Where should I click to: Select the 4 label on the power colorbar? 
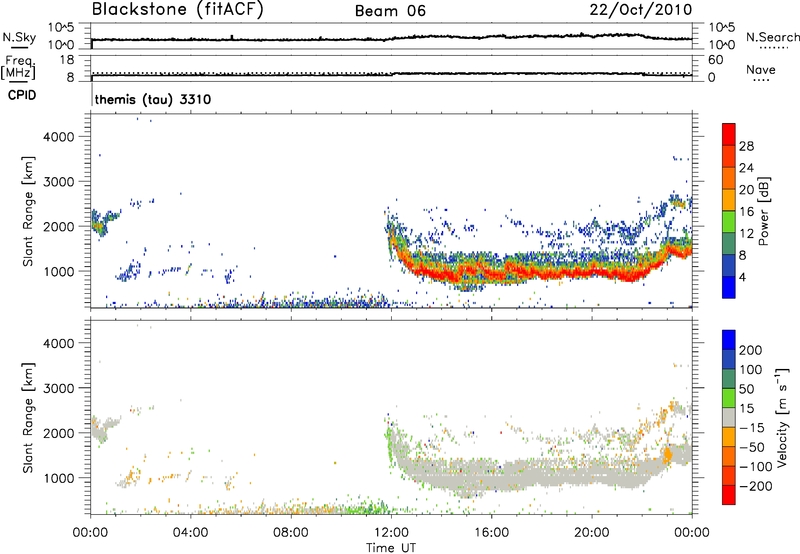point(743,277)
